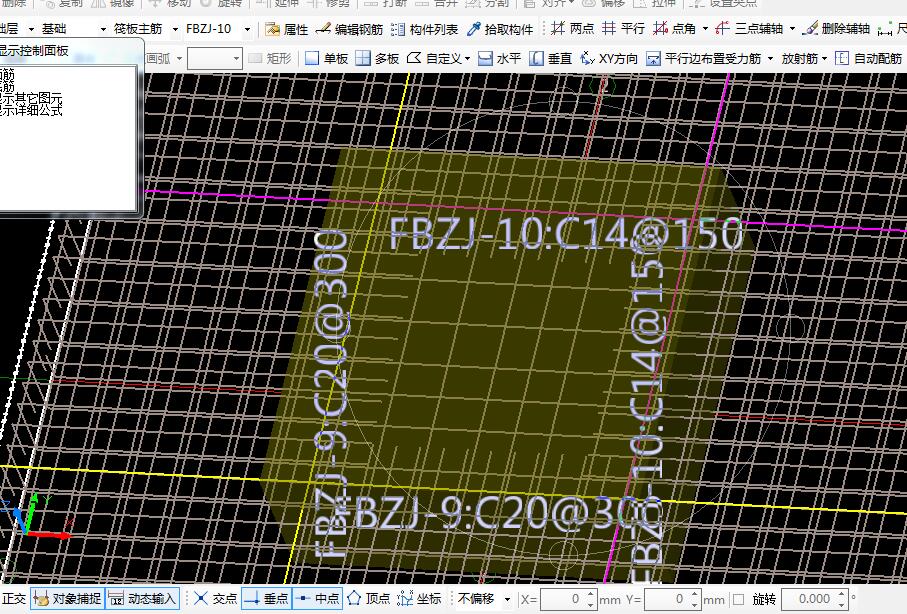
Task: Open the 属性 properties panel
Action: pos(287,29)
